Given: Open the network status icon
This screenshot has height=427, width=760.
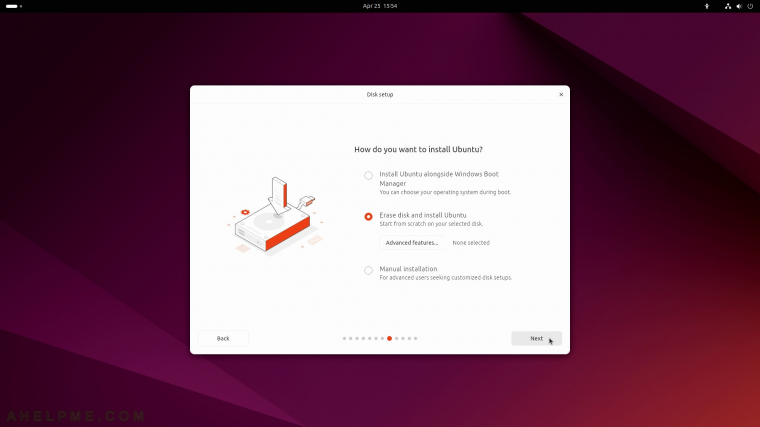Looking at the screenshot, I should click(x=728, y=6).
